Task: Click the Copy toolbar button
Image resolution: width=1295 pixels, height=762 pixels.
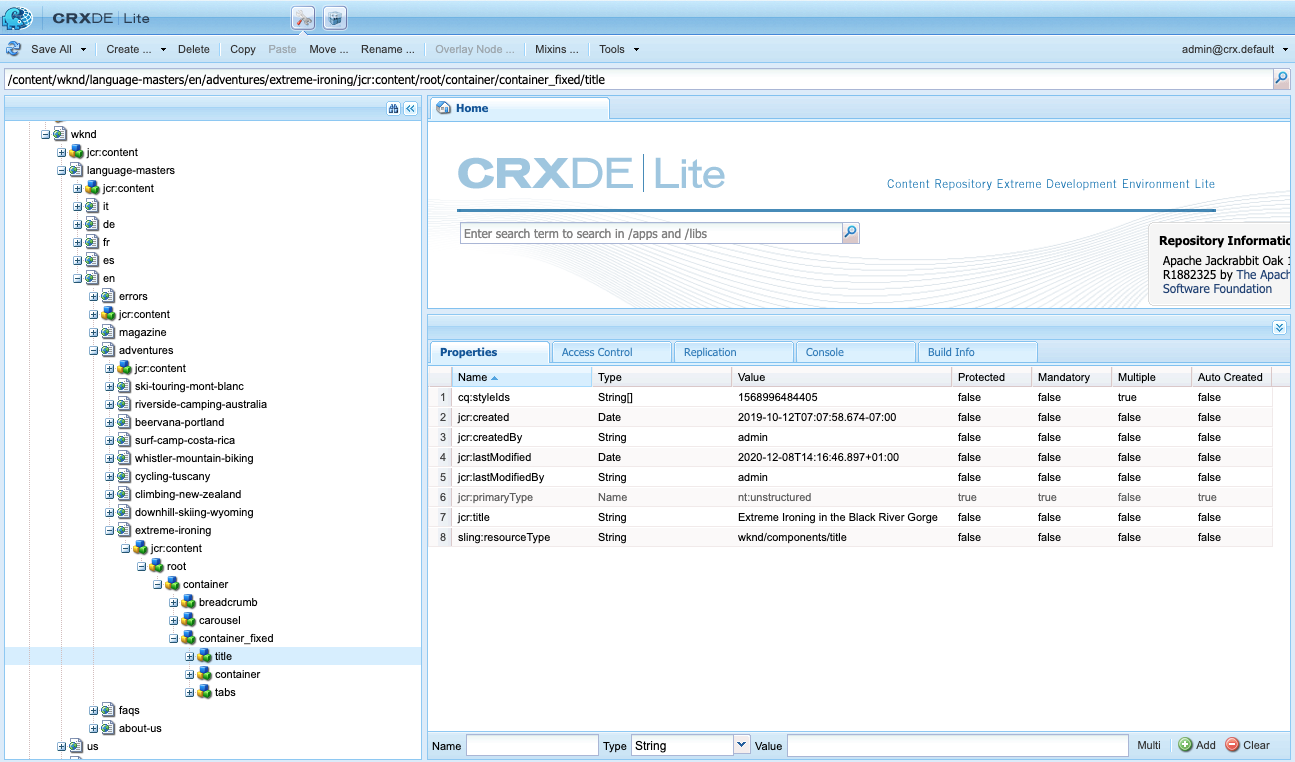Action: click(x=243, y=49)
